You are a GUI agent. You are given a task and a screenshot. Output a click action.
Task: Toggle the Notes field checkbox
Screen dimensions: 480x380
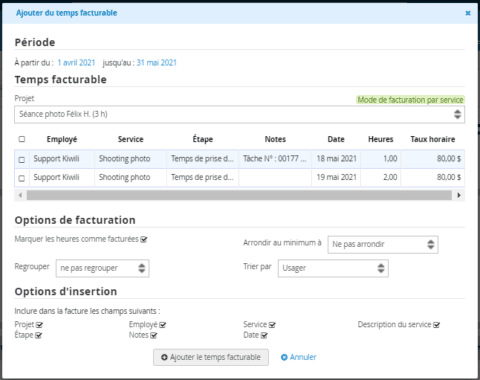click(x=153, y=336)
